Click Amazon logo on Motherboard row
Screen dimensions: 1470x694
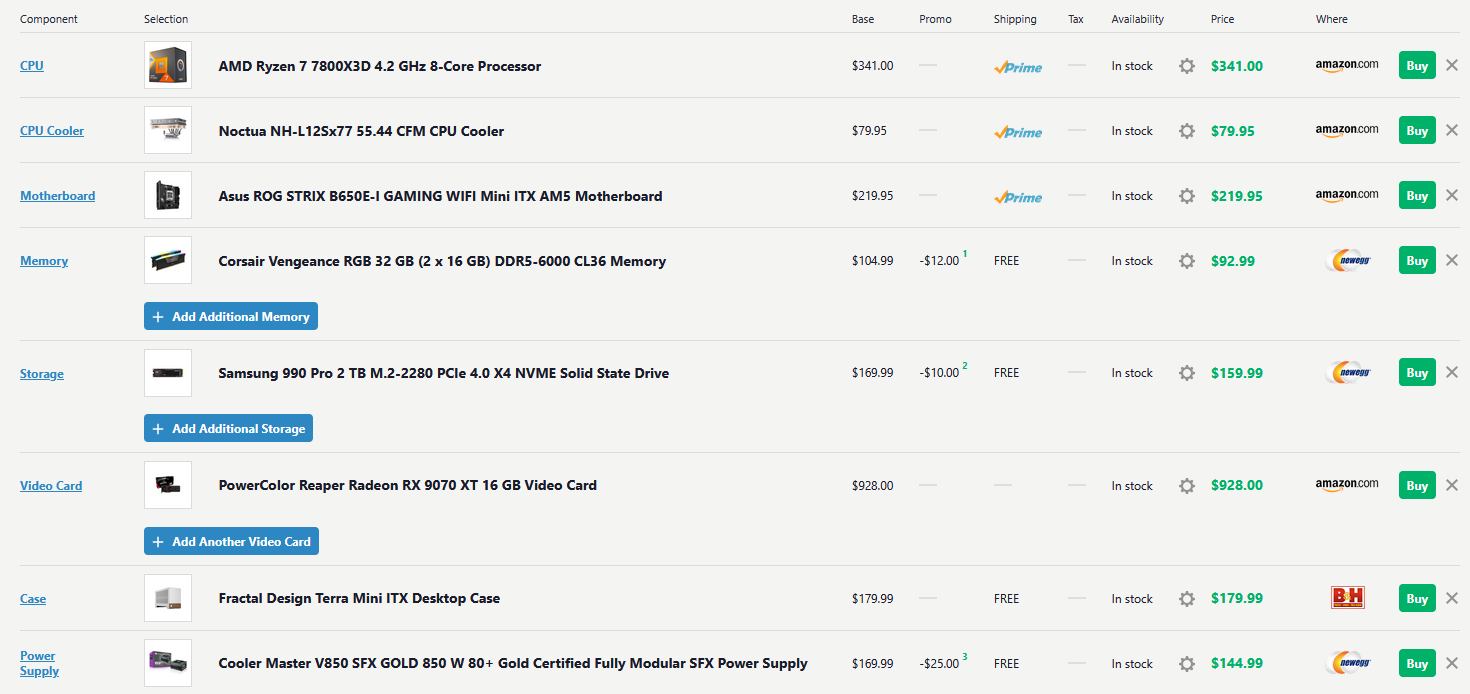pyautogui.click(x=1346, y=195)
